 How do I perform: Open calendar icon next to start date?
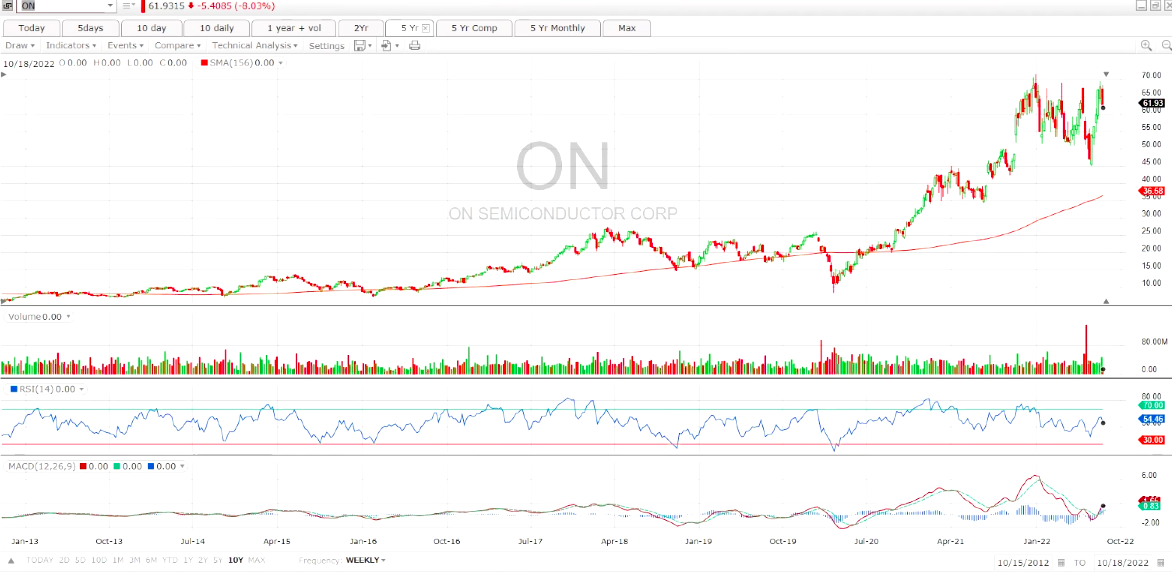(x=1061, y=562)
